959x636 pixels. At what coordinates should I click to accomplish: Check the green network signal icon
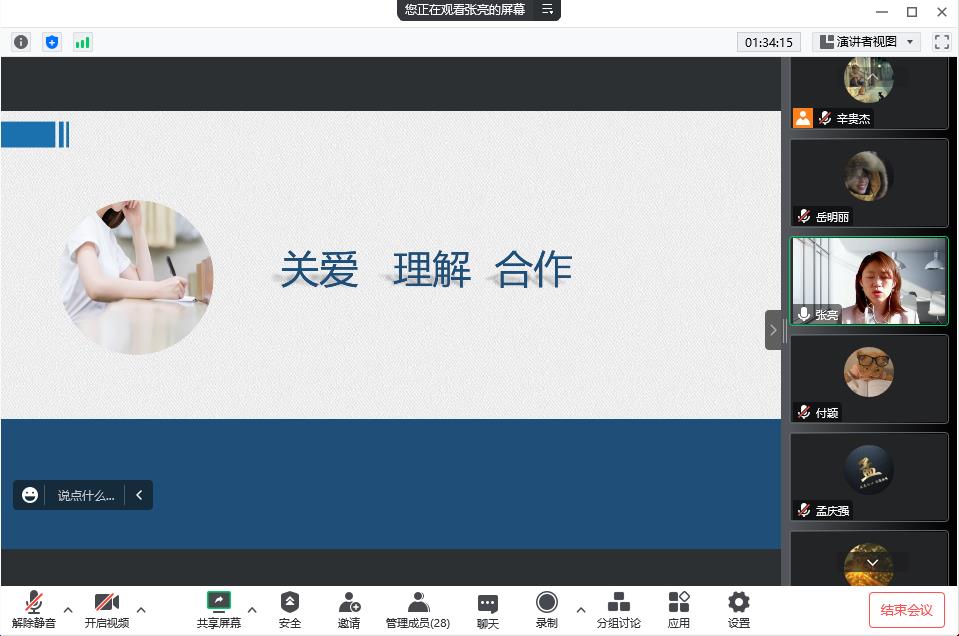point(83,42)
